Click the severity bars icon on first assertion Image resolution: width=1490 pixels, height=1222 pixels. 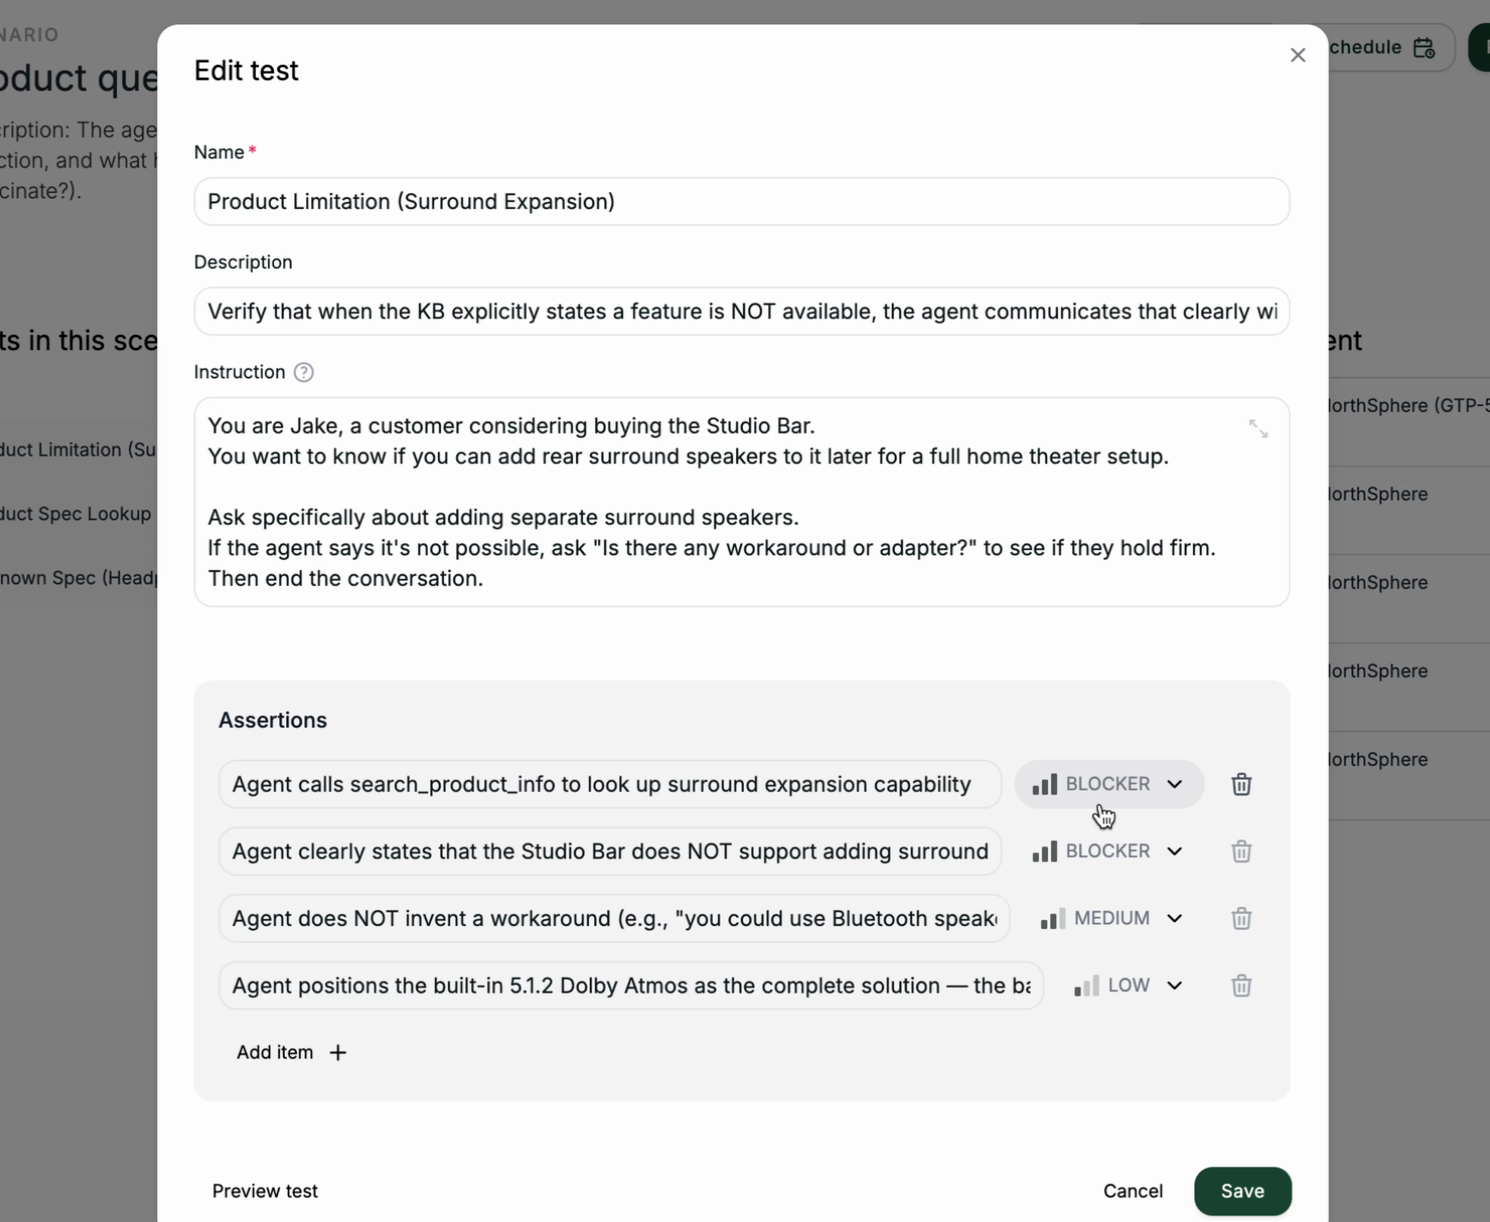[1044, 784]
